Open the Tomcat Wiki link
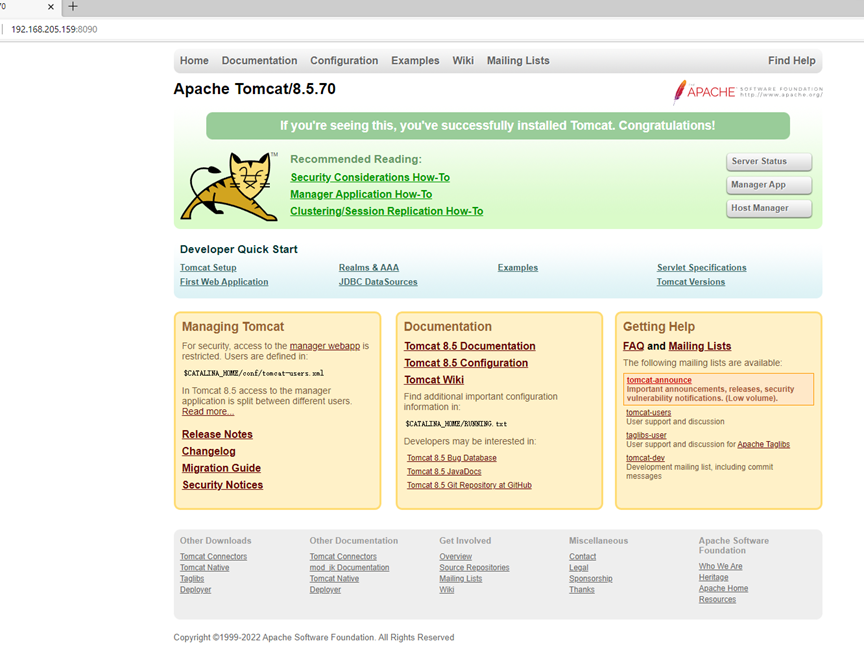864x652 pixels. [x=434, y=380]
